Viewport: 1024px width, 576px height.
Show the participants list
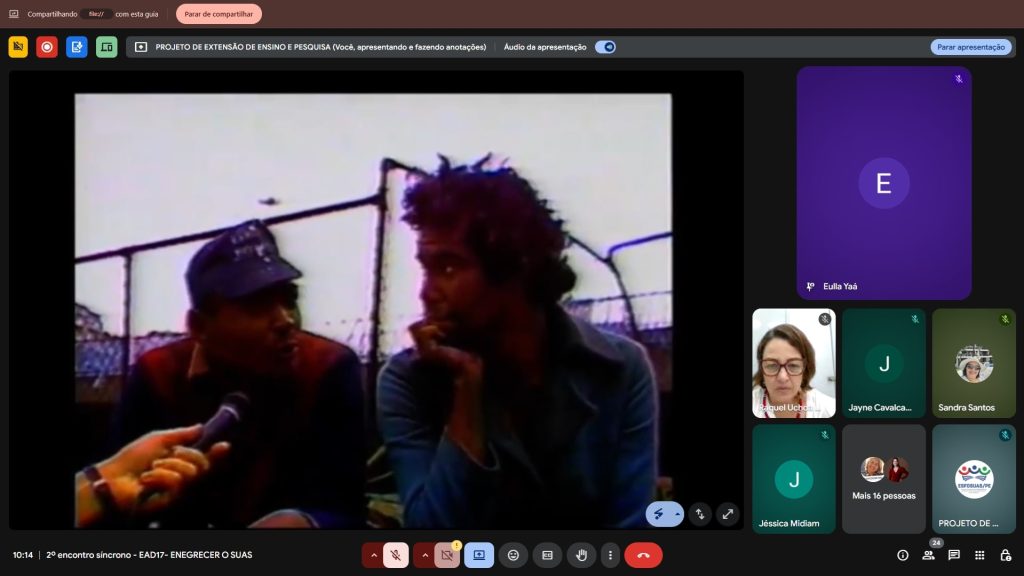(928, 555)
